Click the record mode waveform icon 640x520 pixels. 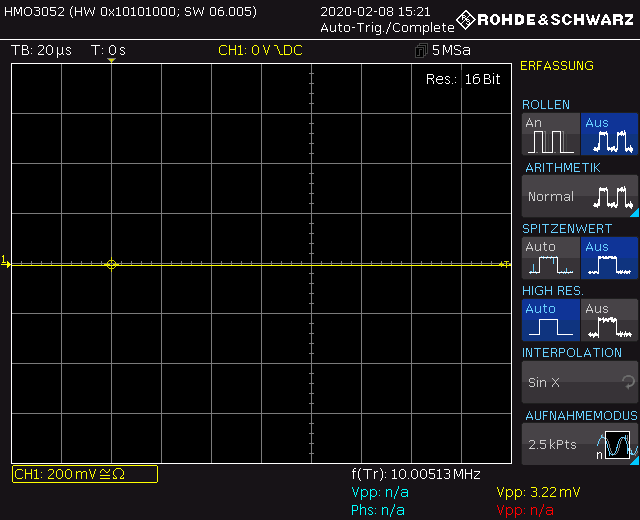pyautogui.click(x=616, y=444)
